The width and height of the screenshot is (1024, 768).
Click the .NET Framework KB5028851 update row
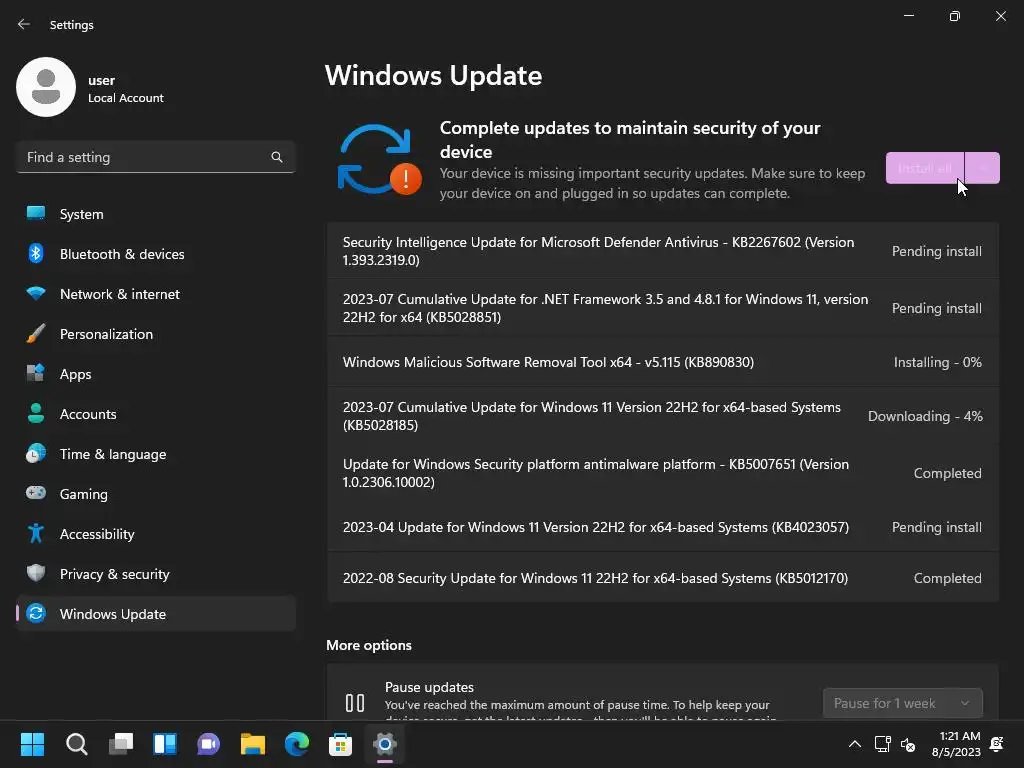pos(663,308)
